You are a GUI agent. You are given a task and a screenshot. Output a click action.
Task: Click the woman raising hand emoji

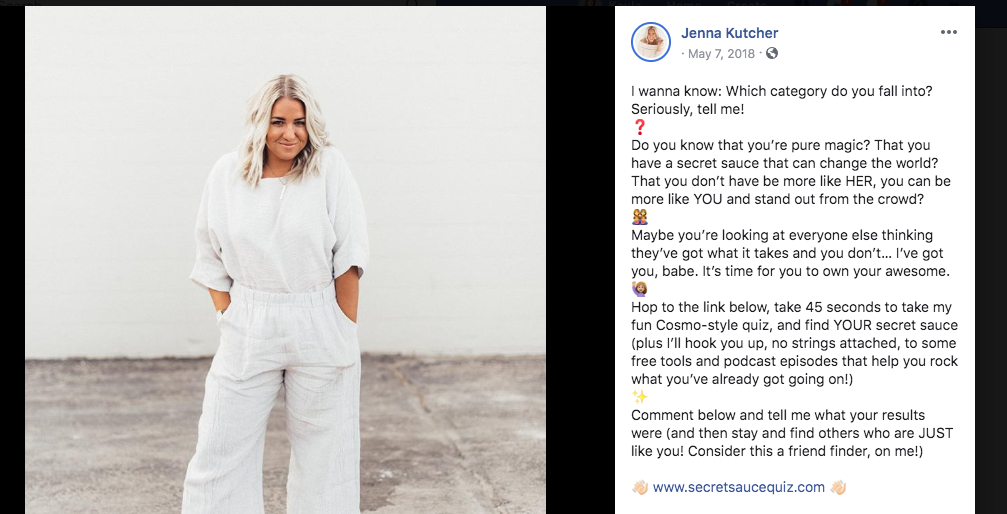(640, 289)
